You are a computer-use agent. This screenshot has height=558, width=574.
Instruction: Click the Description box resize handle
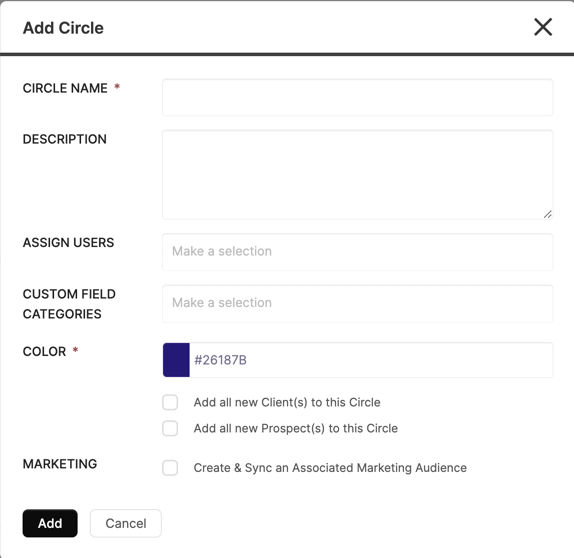click(x=547, y=215)
